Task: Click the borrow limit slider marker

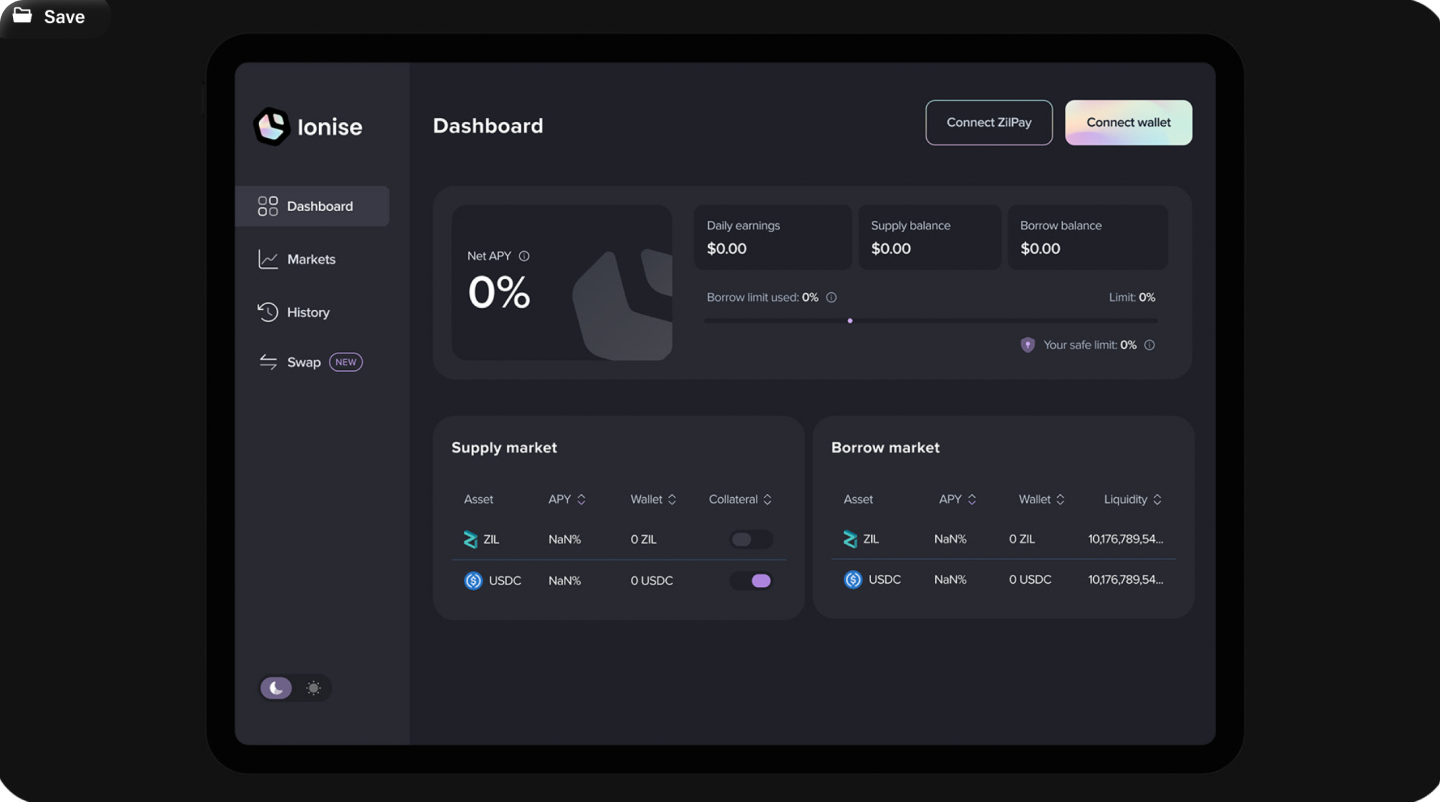Action: [850, 321]
